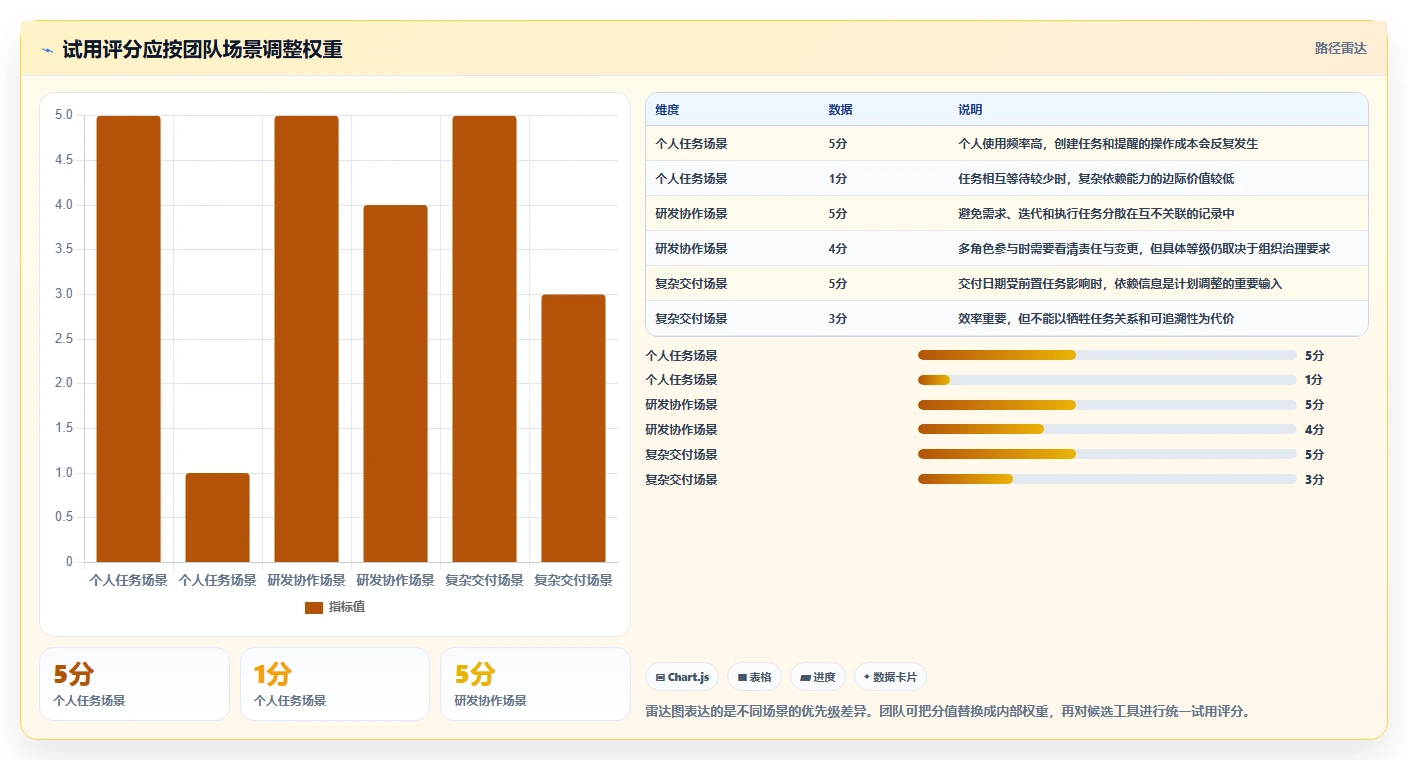
Task: Click the 1分 value in the table
Action: click(838, 179)
